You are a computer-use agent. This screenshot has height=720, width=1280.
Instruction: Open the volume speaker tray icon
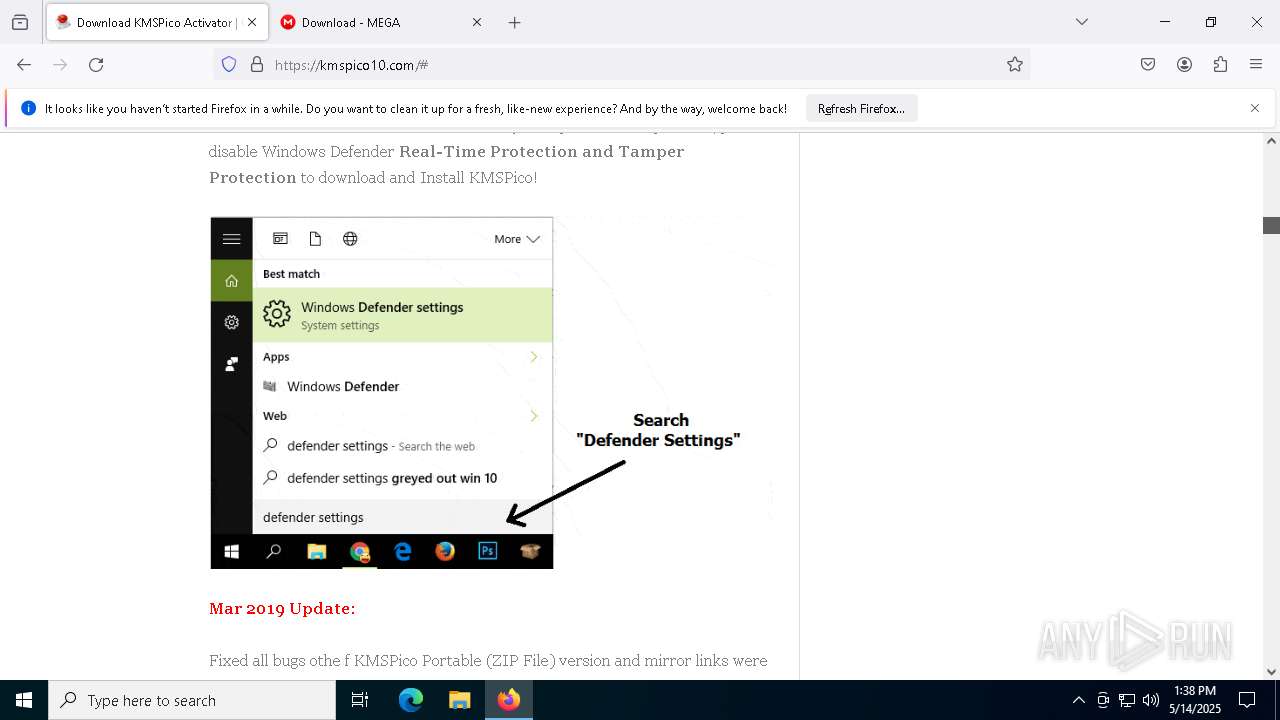(1151, 700)
